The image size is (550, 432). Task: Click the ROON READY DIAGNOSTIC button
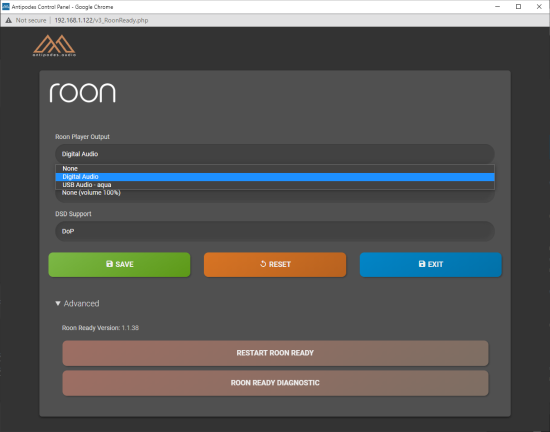[x=275, y=383]
